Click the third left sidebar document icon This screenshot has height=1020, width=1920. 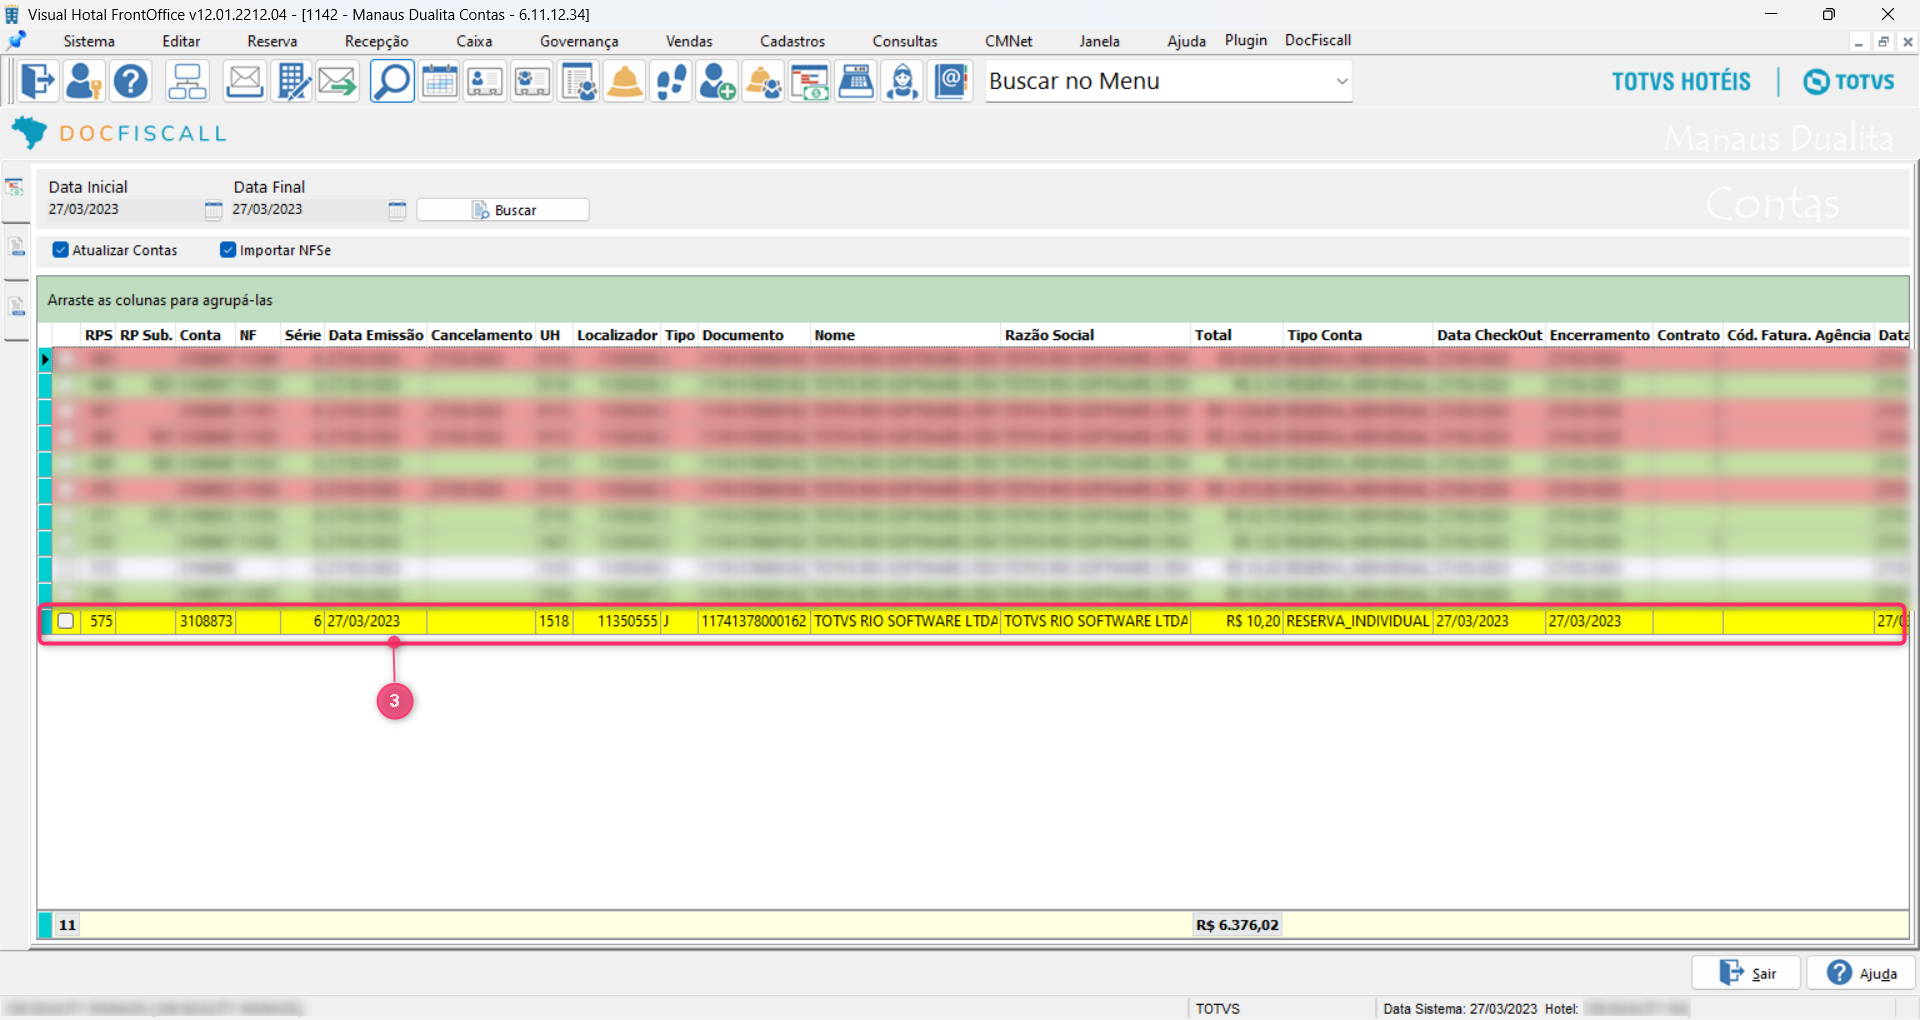click(15, 306)
